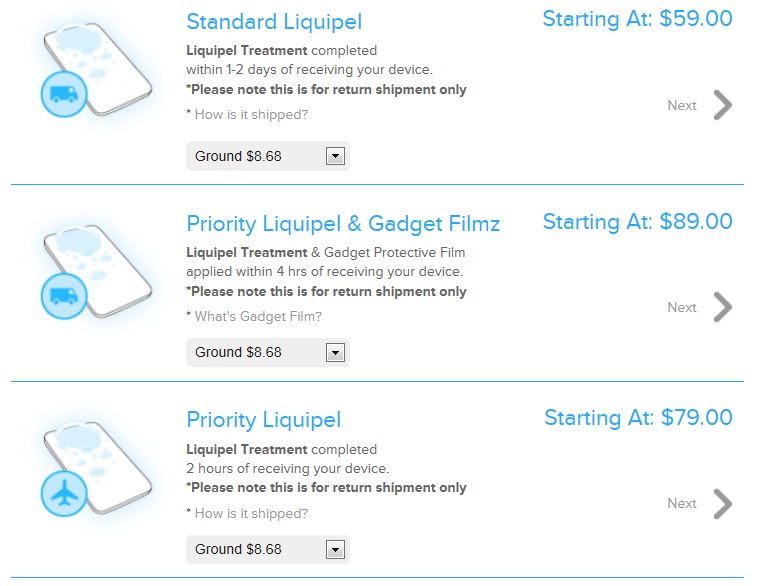Click the Next chevron arrow for the $79.00 option
Viewport: 757px width, 586px height.
click(x=722, y=504)
